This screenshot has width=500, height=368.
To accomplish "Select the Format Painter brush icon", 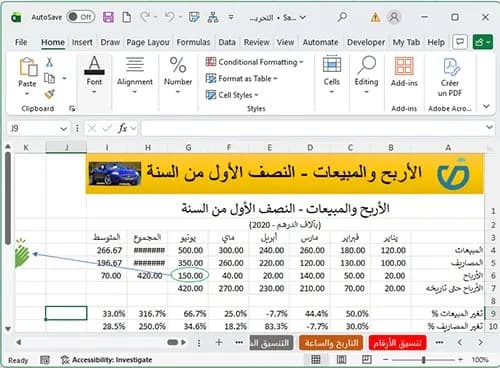I will pos(49,95).
